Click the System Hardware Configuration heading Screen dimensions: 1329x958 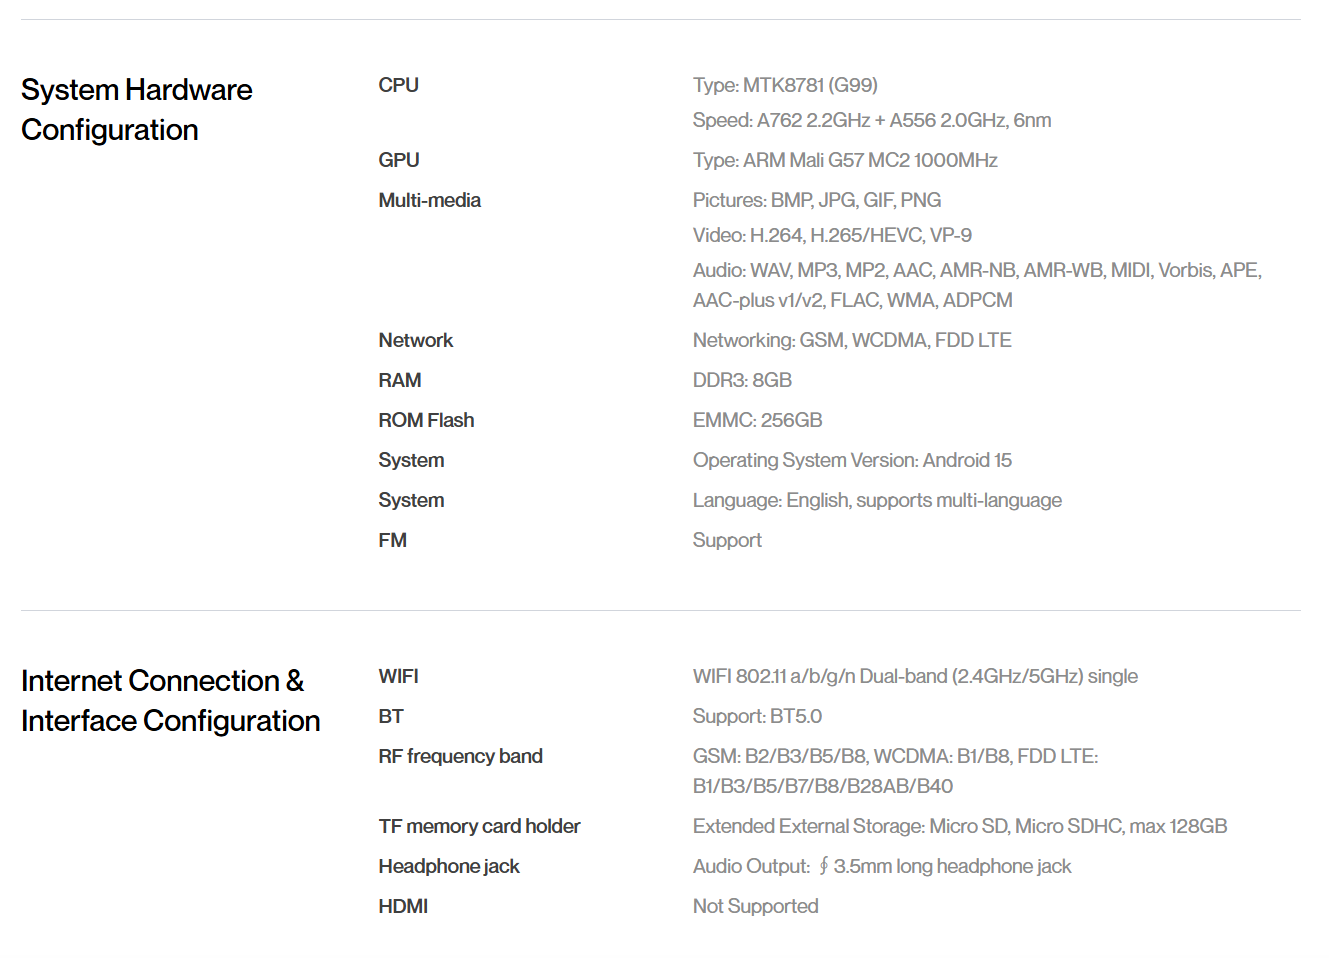tap(136, 110)
